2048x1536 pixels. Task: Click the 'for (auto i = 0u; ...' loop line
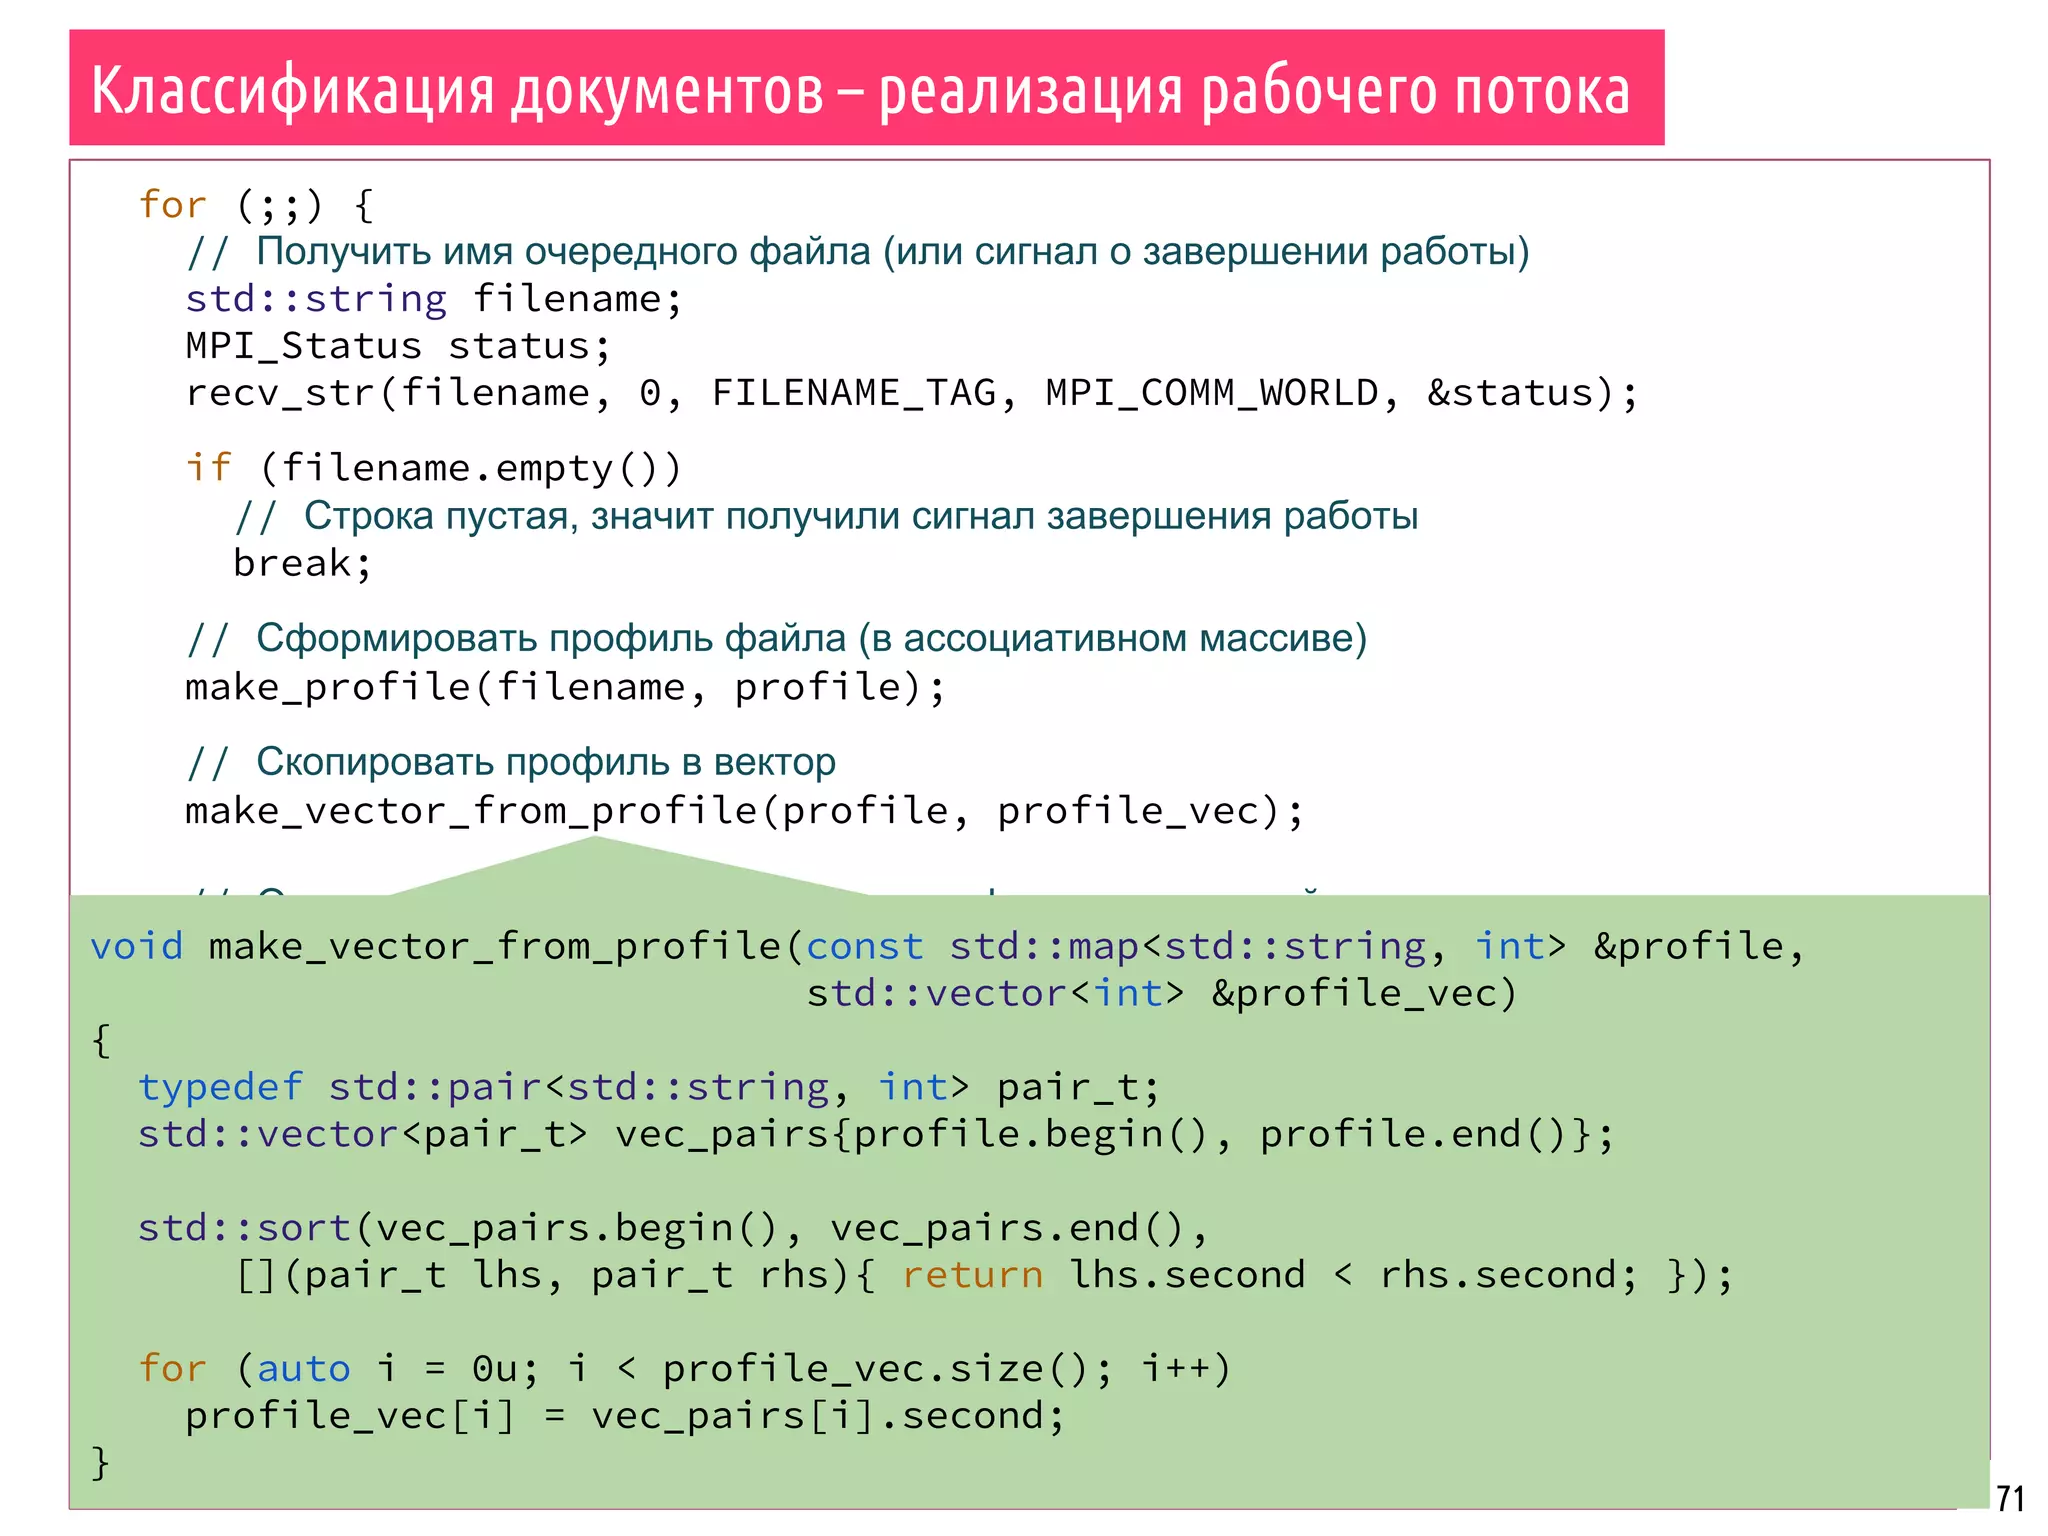(685, 1368)
